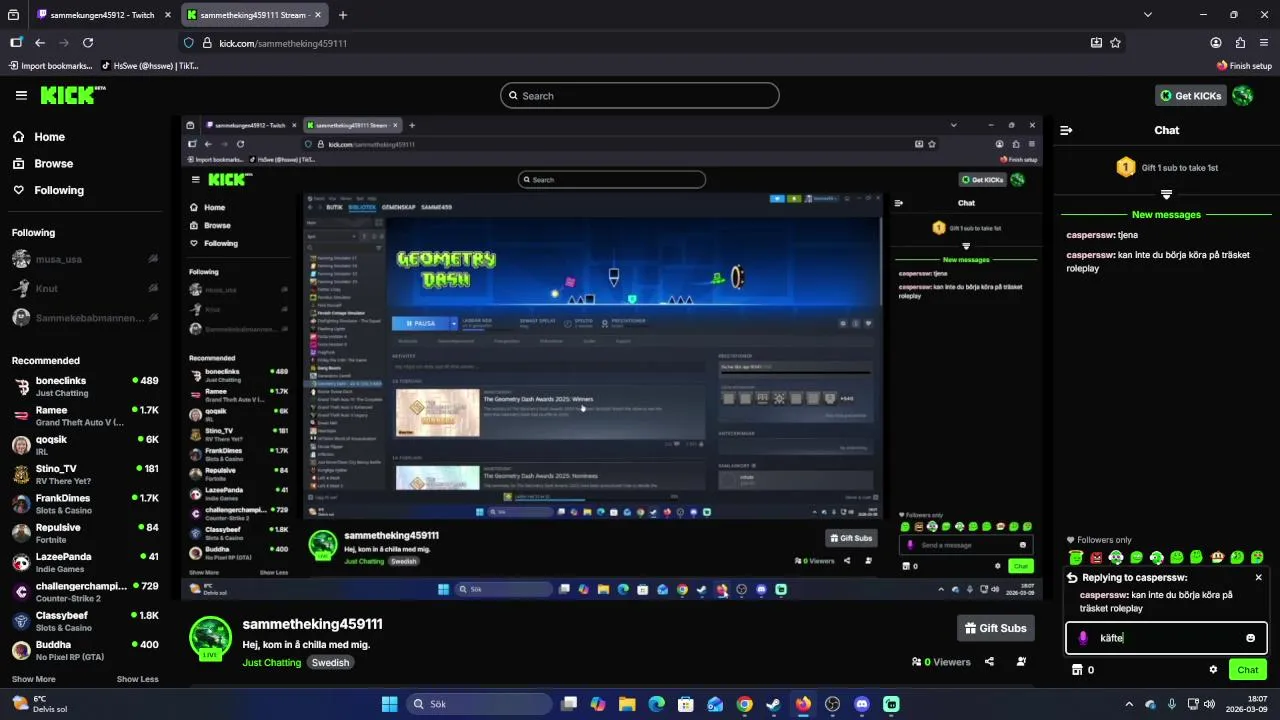Screen dimensions: 1280x720
Task: Open the Firefox account icon in toolbar
Action: coord(1216,43)
